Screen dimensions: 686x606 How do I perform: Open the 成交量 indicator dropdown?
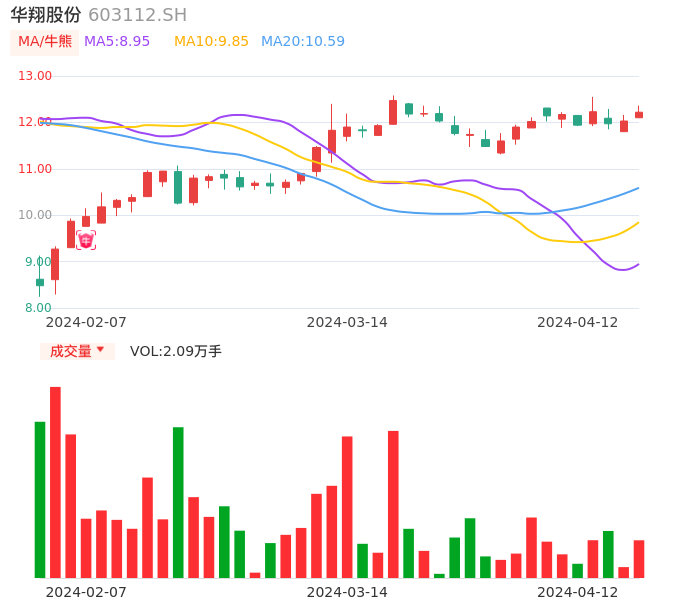tap(77, 351)
